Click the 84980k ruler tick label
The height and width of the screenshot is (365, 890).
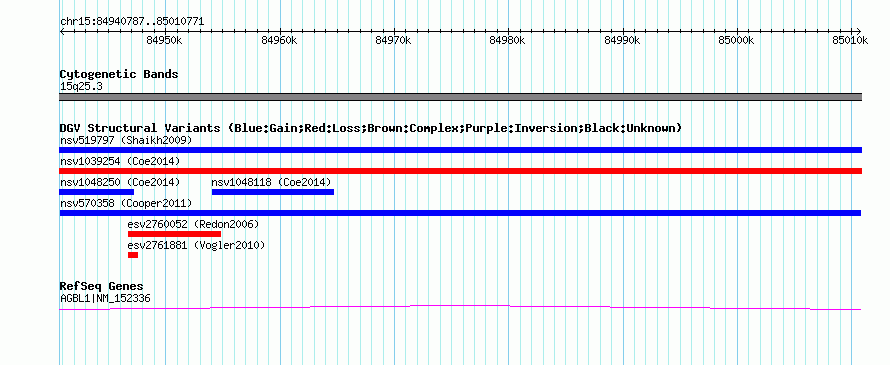[x=508, y=40]
